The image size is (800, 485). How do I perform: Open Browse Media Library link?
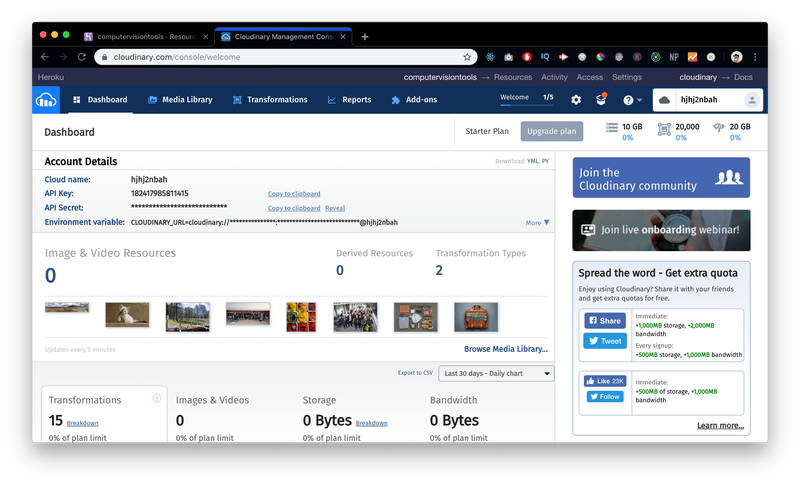coord(506,349)
